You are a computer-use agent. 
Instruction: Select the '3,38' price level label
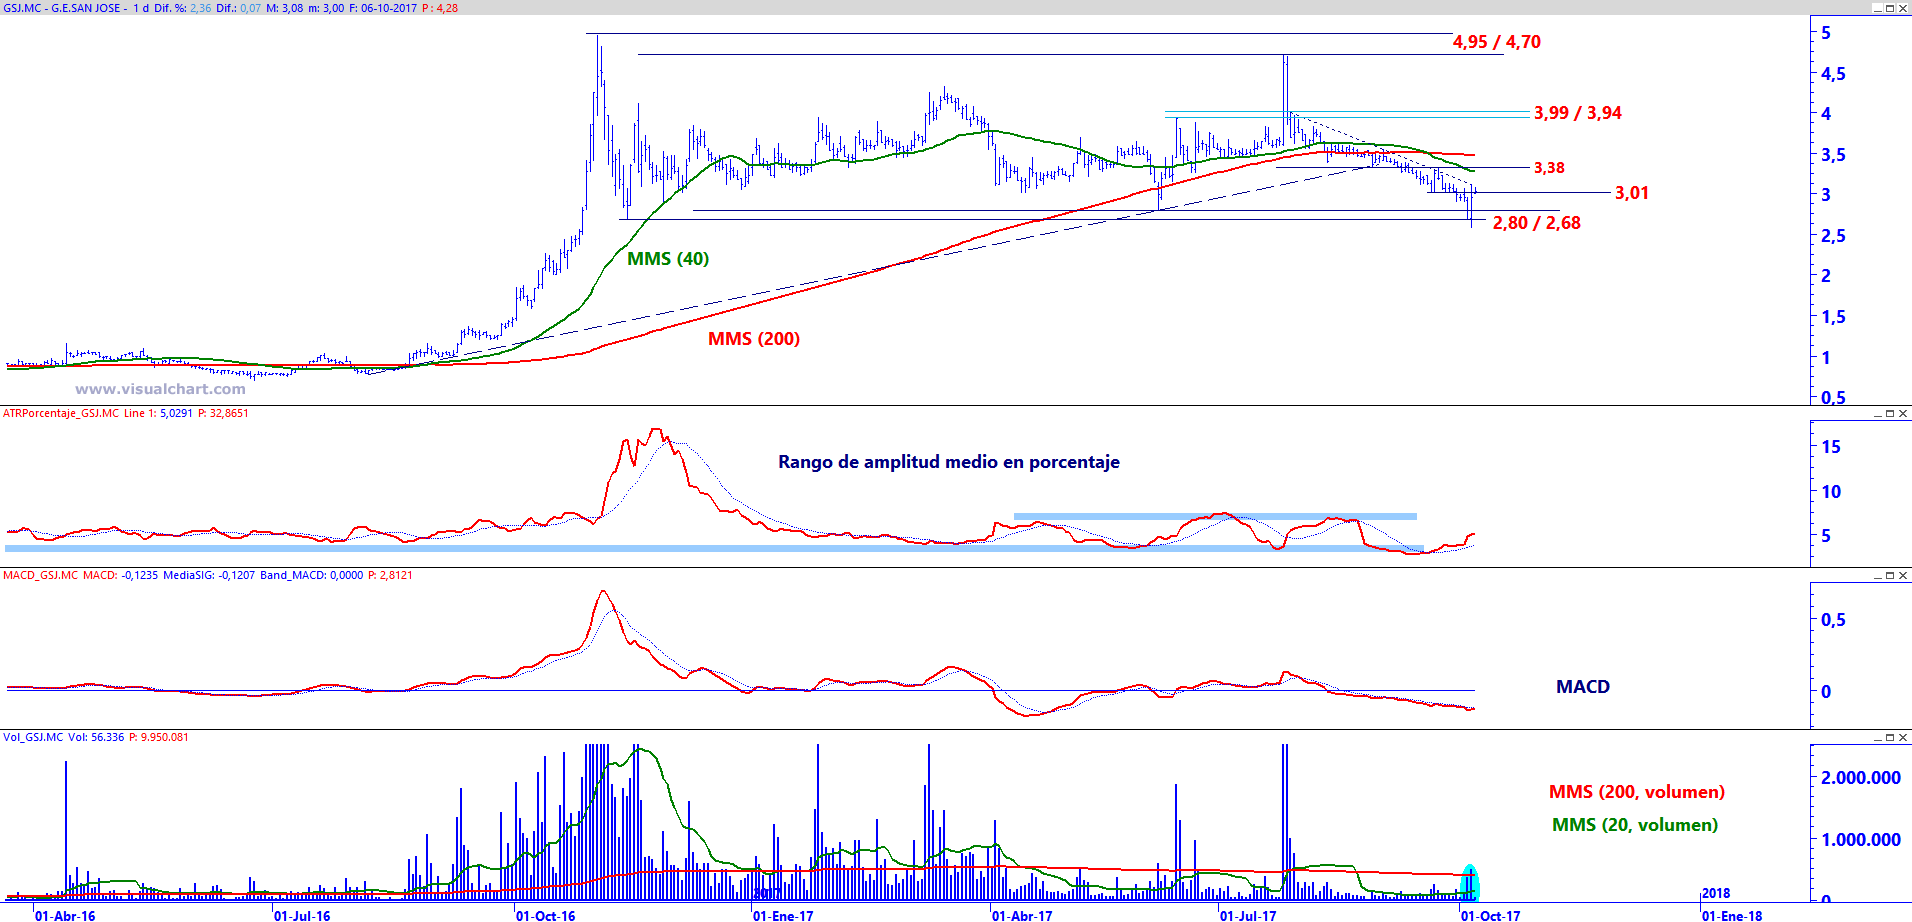coord(1549,168)
